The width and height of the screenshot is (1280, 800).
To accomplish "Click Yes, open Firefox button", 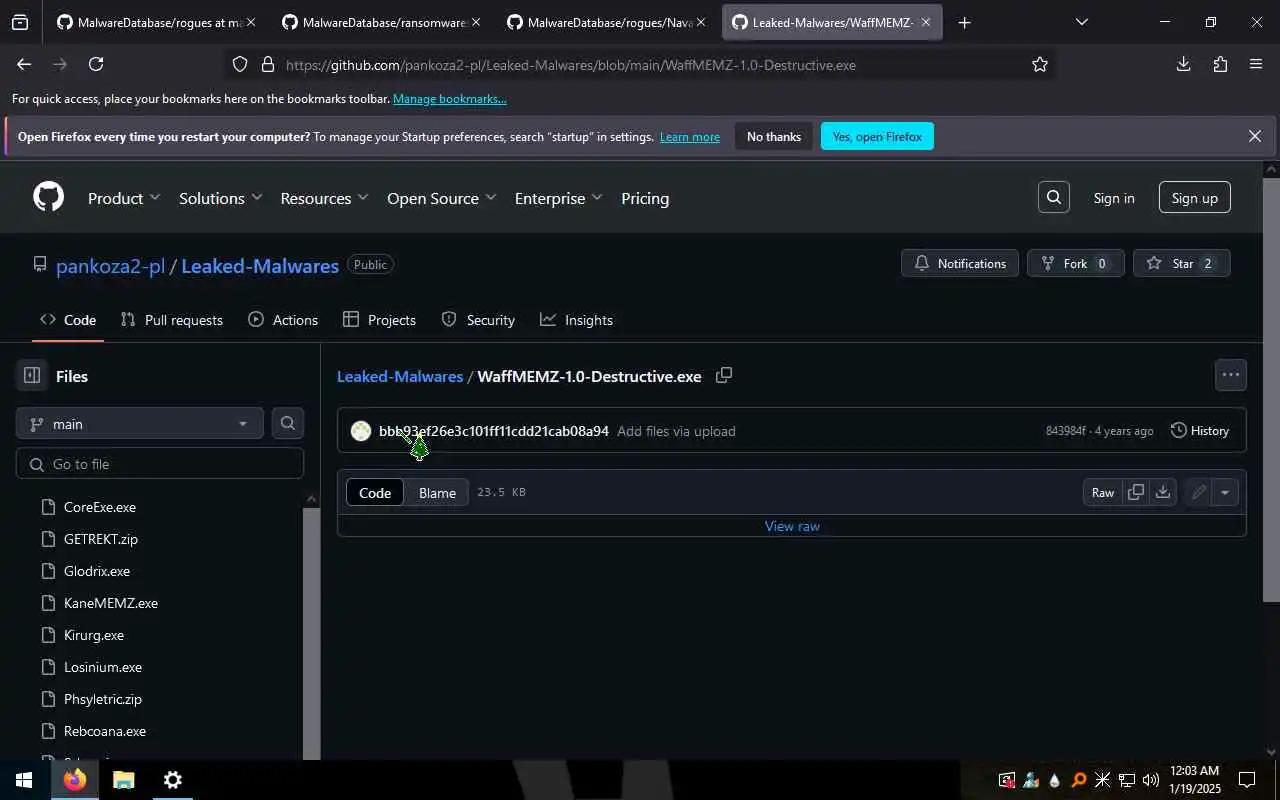I will [x=877, y=136].
